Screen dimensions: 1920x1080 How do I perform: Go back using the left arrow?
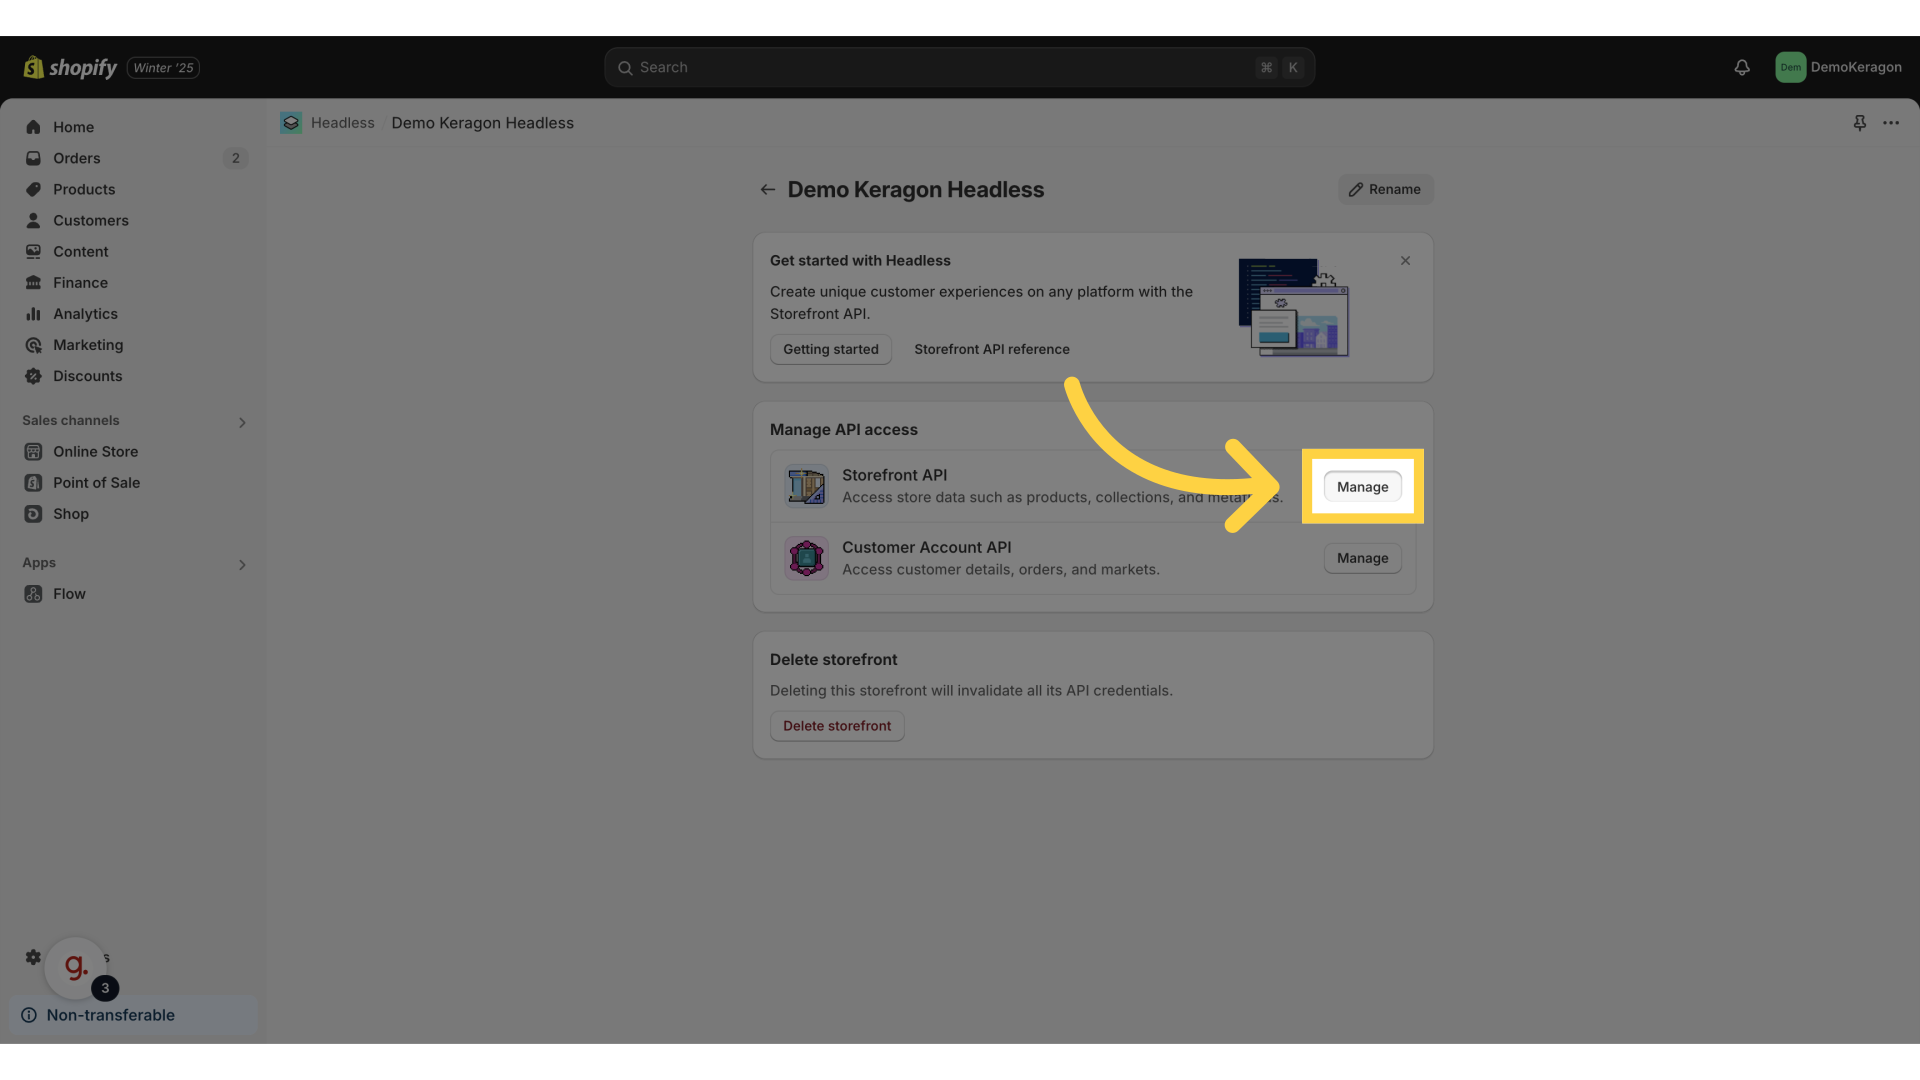click(x=767, y=189)
